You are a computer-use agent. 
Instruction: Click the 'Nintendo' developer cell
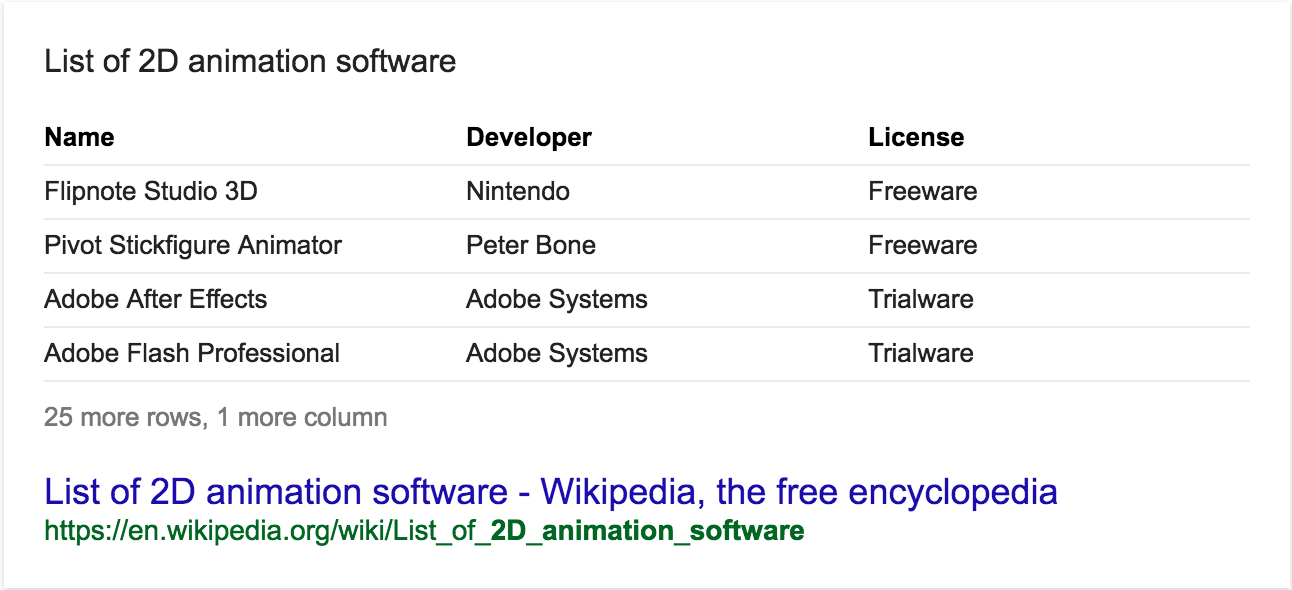[518, 191]
